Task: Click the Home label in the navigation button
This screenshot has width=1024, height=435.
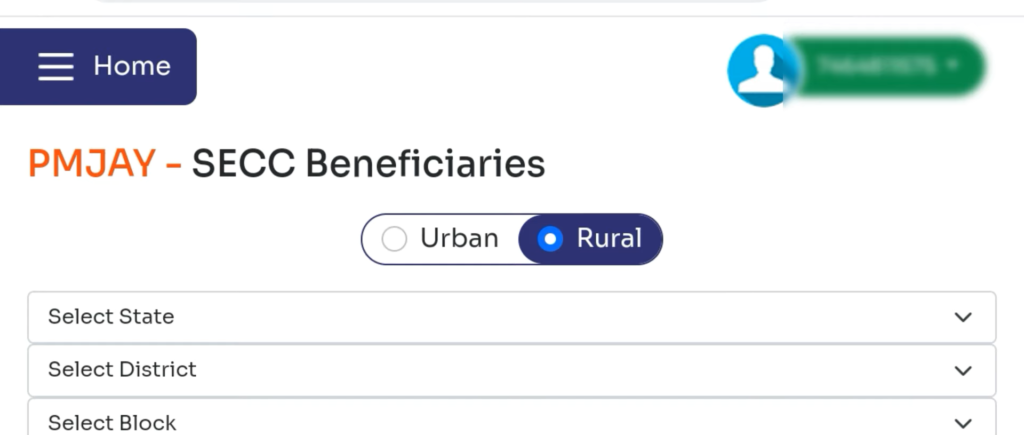Action: tap(132, 67)
